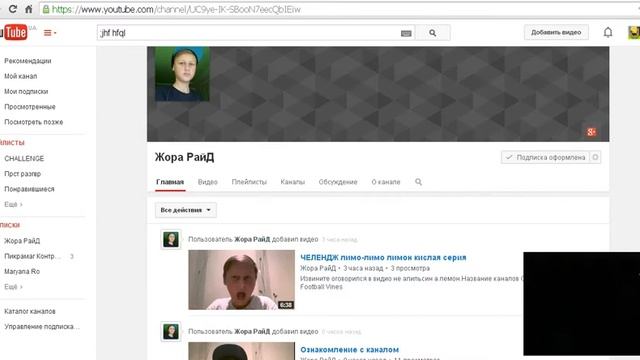
Task: Open the subscription settings gear icon
Action: coord(595,157)
